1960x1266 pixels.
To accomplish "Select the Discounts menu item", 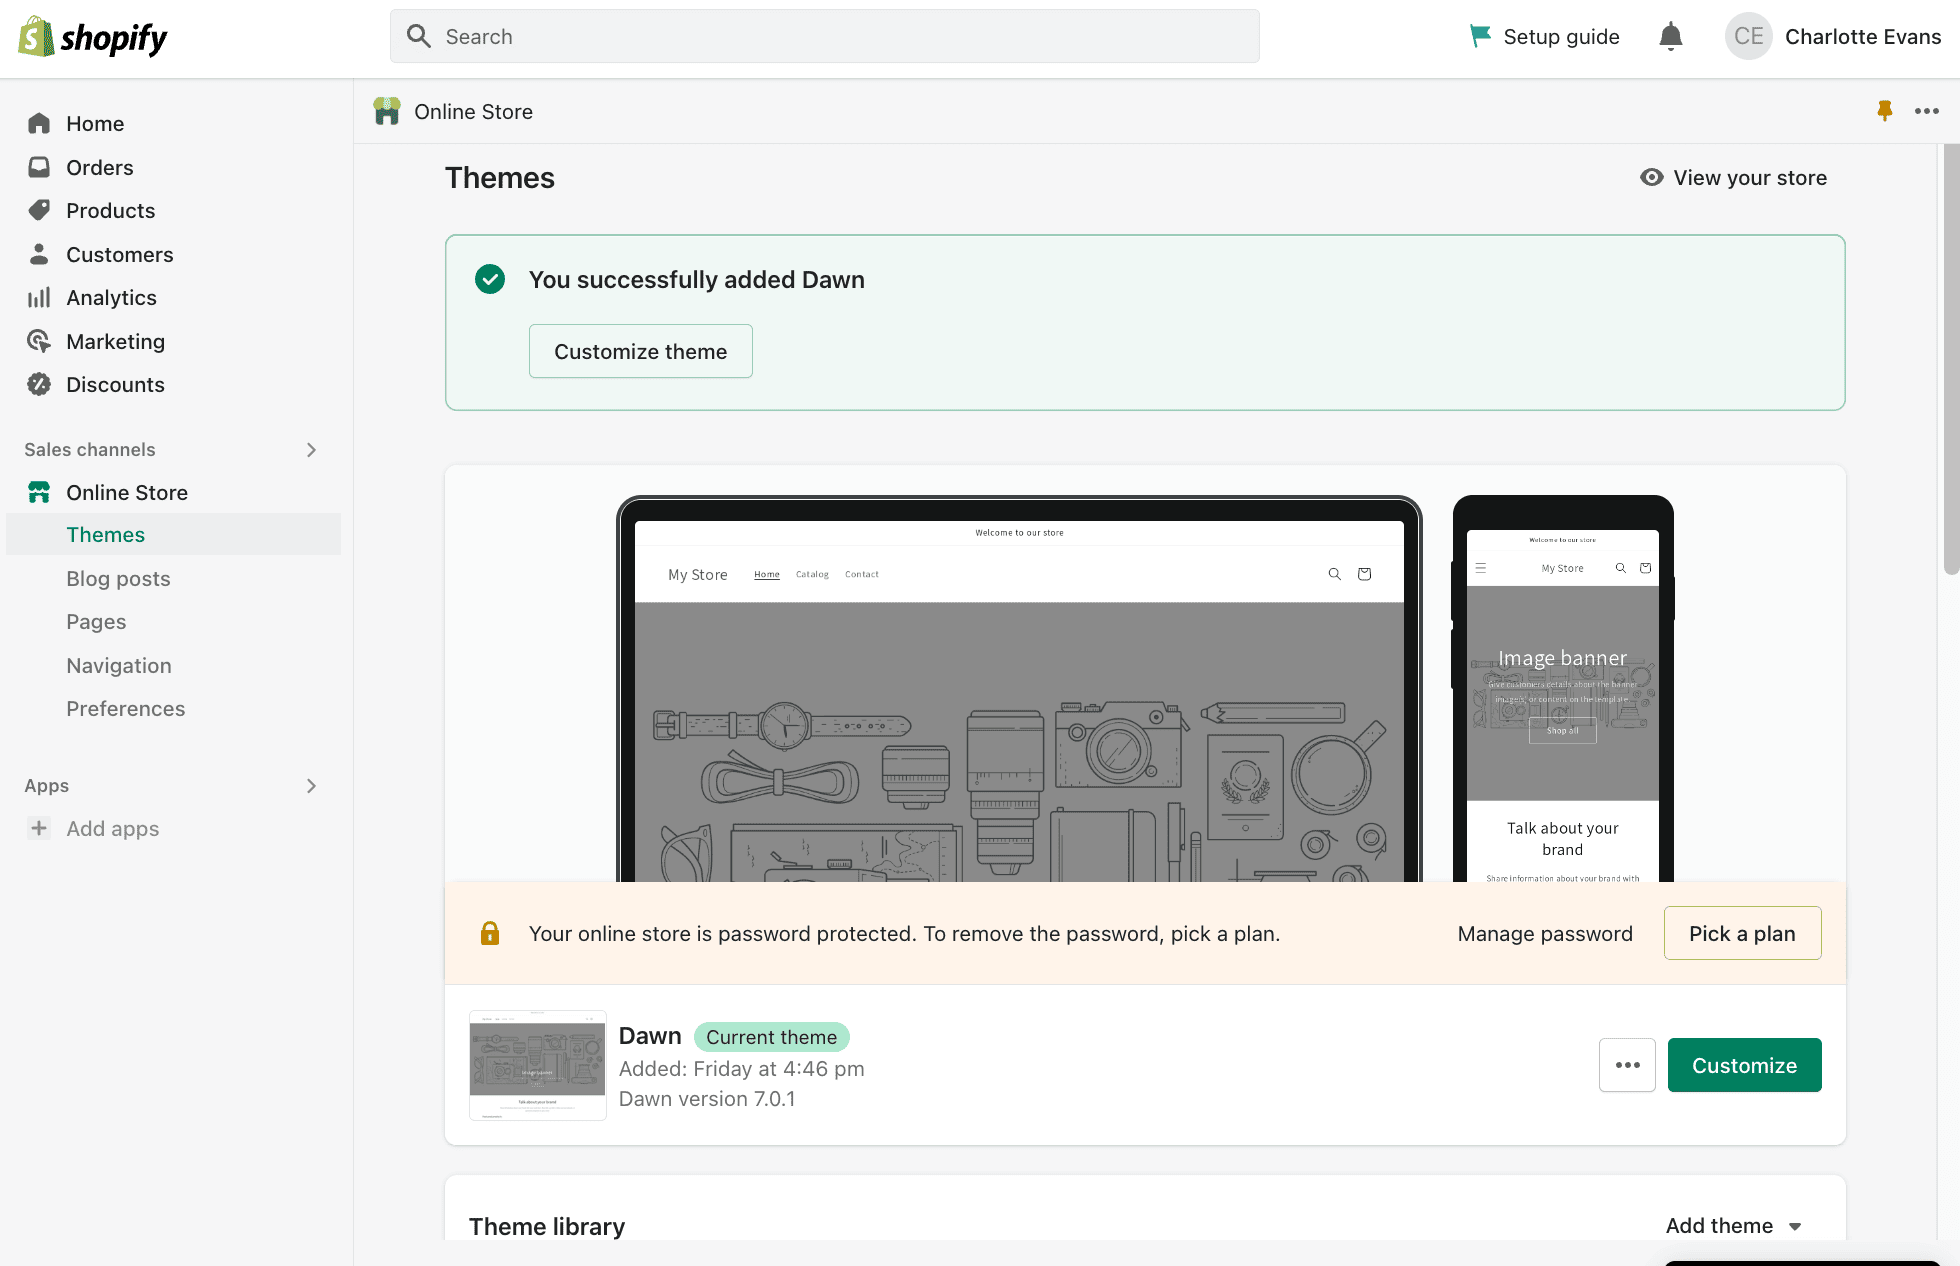I will tap(116, 383).
